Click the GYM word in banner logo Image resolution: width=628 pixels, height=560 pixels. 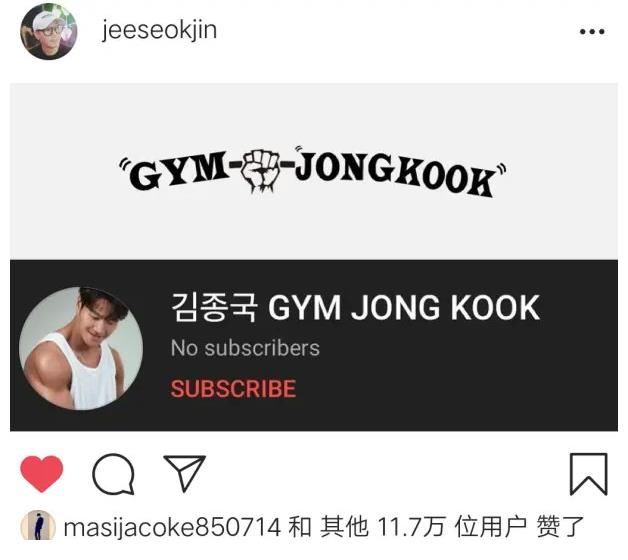click(178, 171)
